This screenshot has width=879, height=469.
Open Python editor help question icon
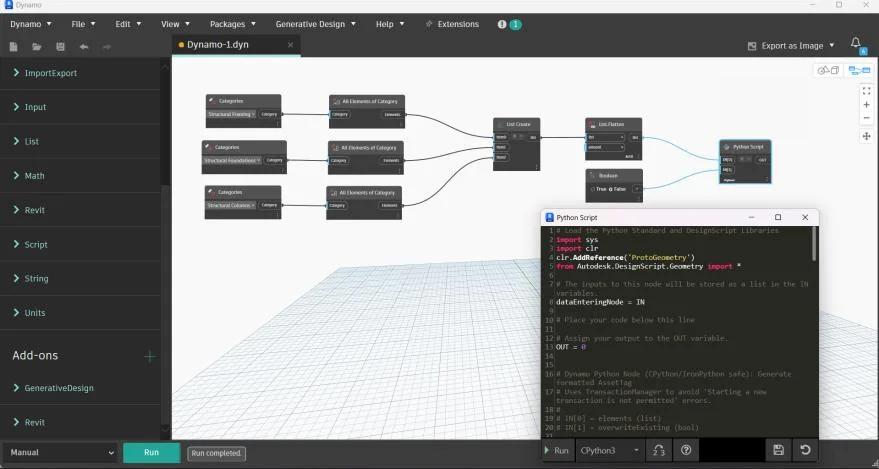pyautogui.click(x=686, y=451)
